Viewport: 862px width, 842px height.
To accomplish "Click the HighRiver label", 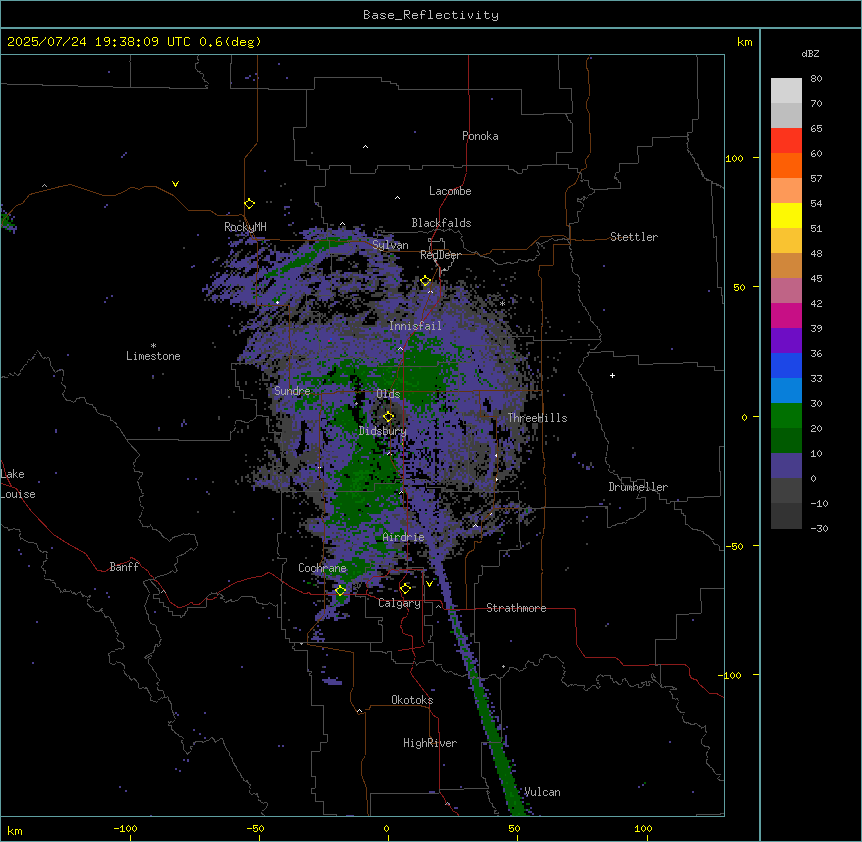I will [430, 743].
